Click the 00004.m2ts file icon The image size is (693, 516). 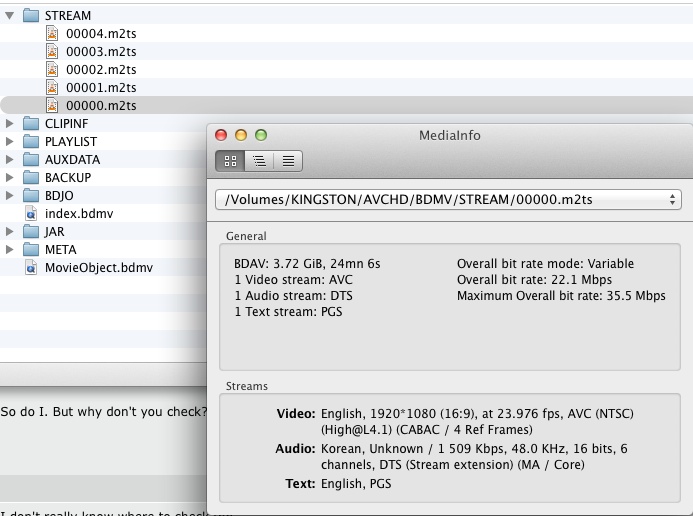click(x=53, y=34)
